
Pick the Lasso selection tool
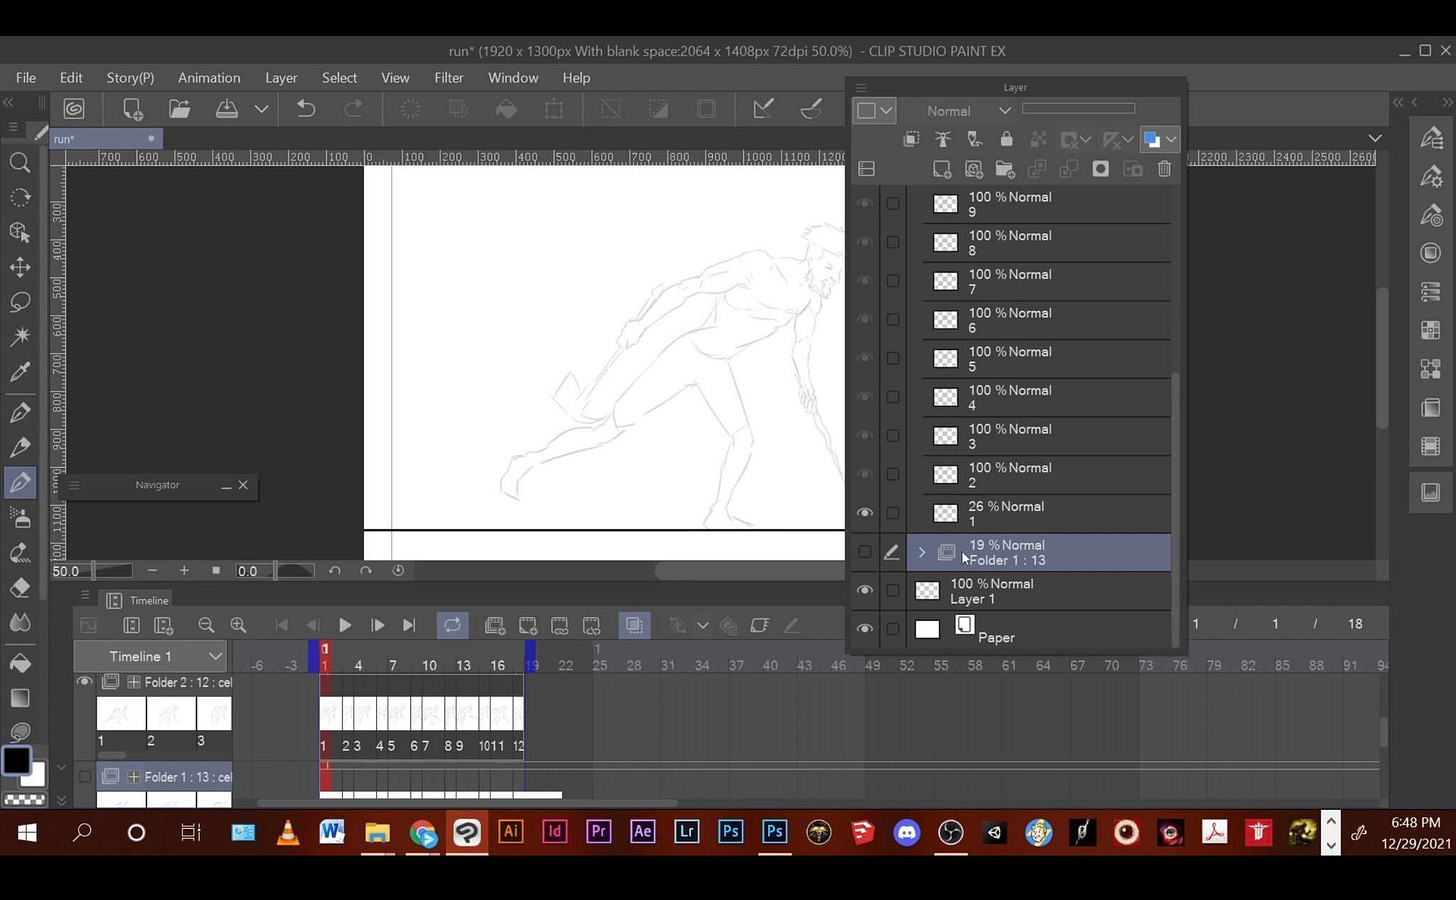click(x=20, y=302)
